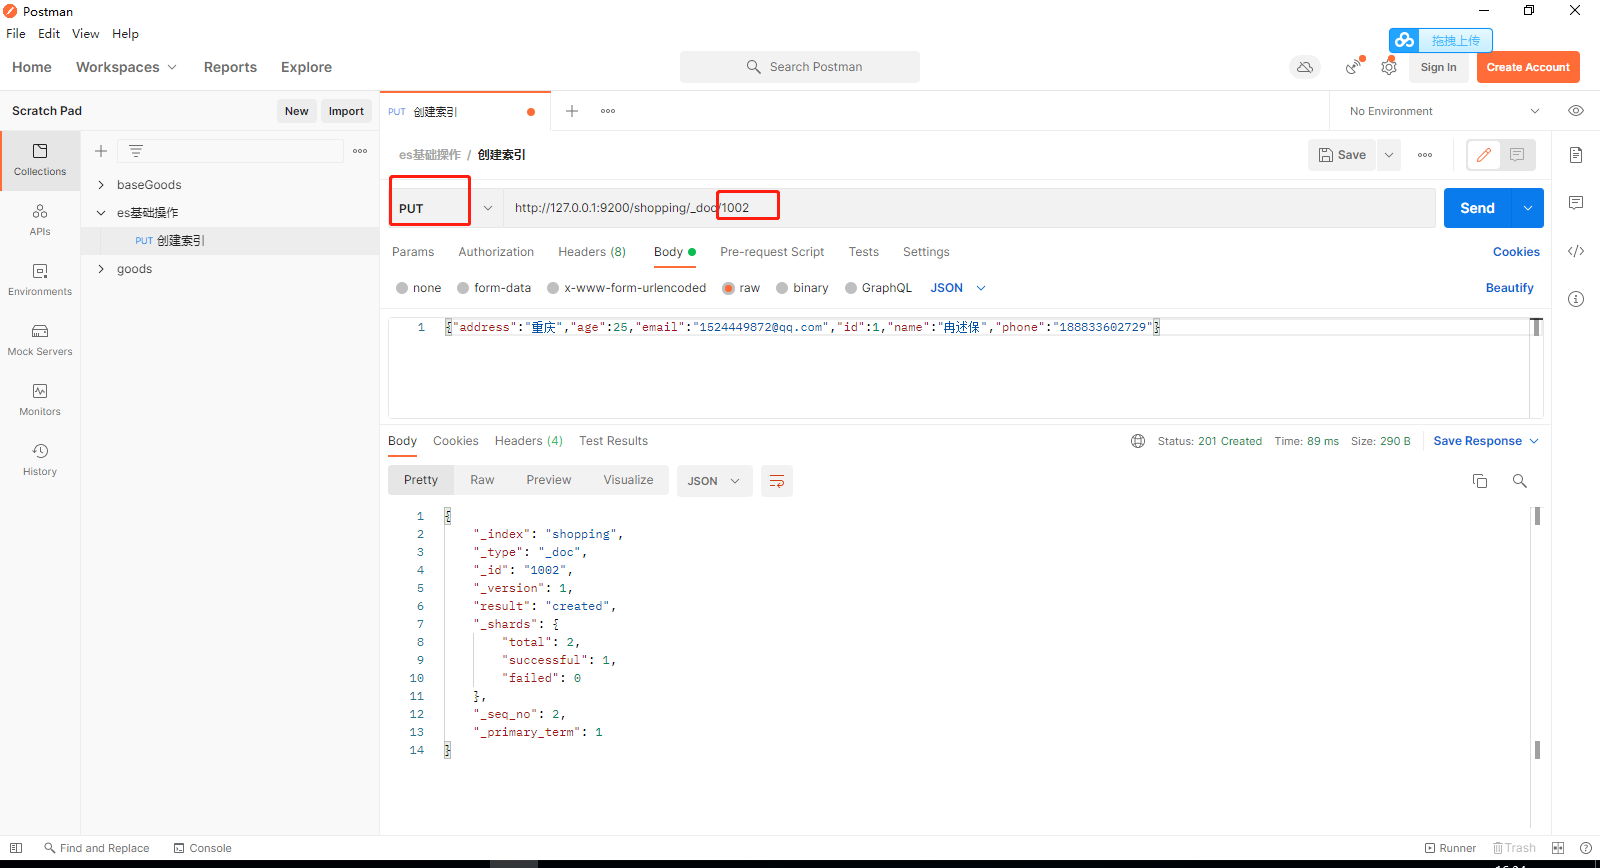Click the environment quick look eye icon

tap(1576, 111)
